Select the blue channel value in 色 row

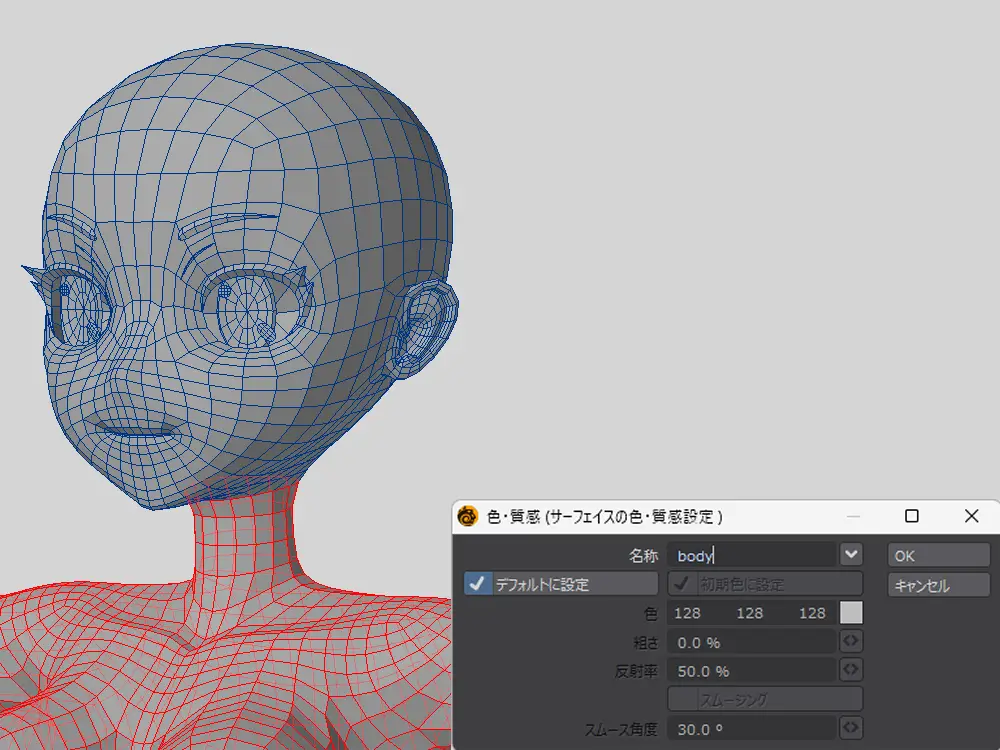[812, 613]
